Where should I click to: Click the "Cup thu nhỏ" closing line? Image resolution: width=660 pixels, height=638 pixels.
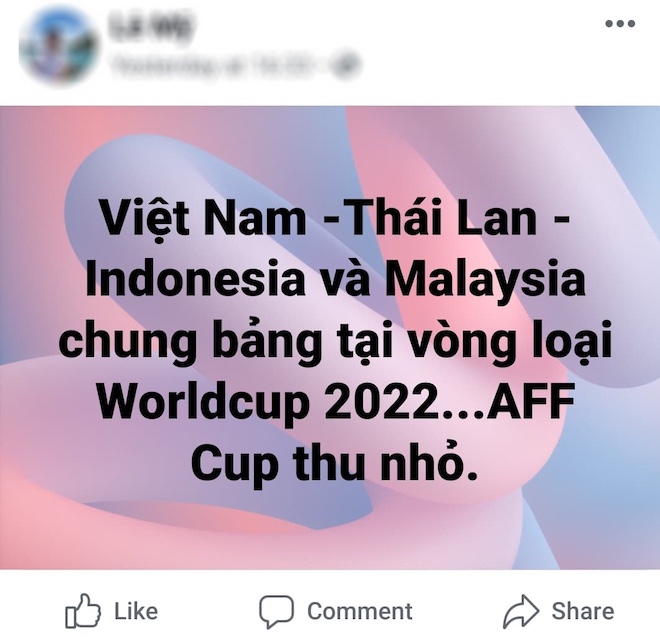pyautogui.click(x=335, y=463)
